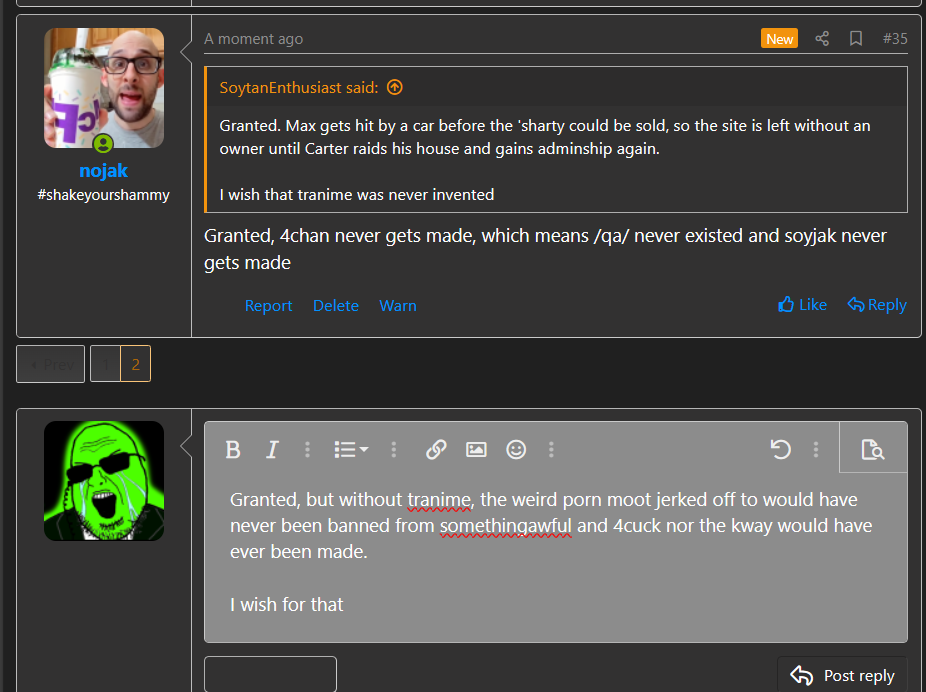Toggle the reply preview mode
Screen dimensions: 926x692
point(872,450)
